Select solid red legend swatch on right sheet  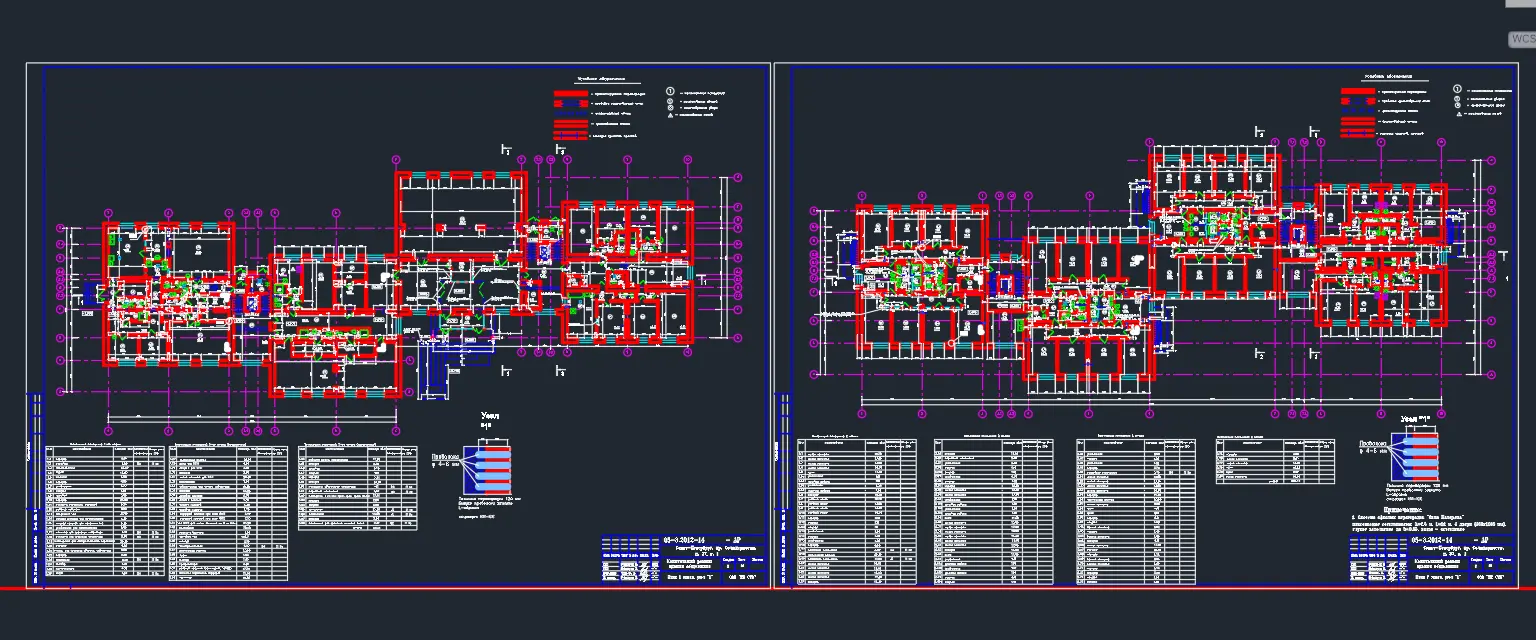tap(1357, 92)
